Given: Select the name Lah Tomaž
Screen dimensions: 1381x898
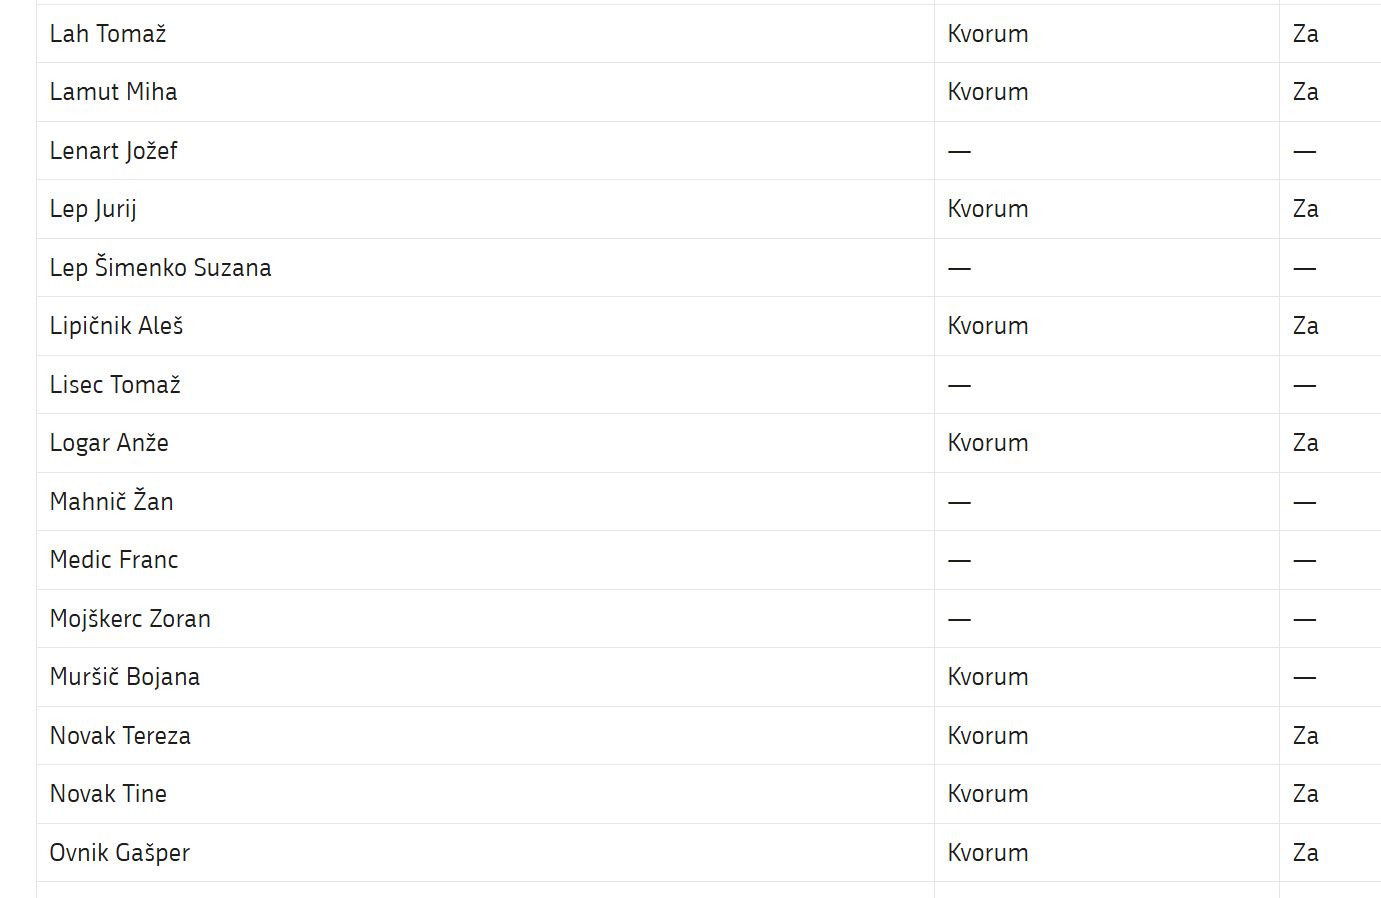Looking at the screenshot, I should tap(108, 34).
